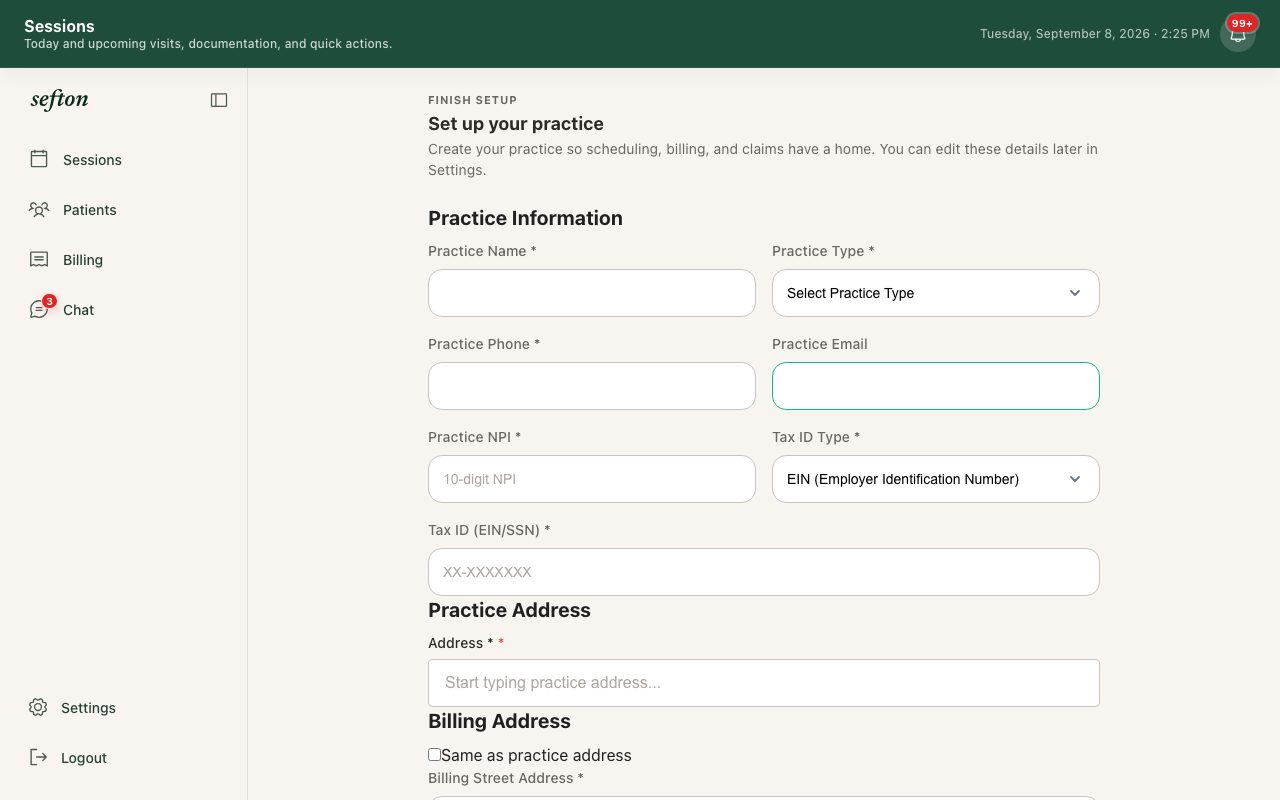Click the Billing receipt icon
This screenshot has height=800, width=1280.
pos(39,259)
